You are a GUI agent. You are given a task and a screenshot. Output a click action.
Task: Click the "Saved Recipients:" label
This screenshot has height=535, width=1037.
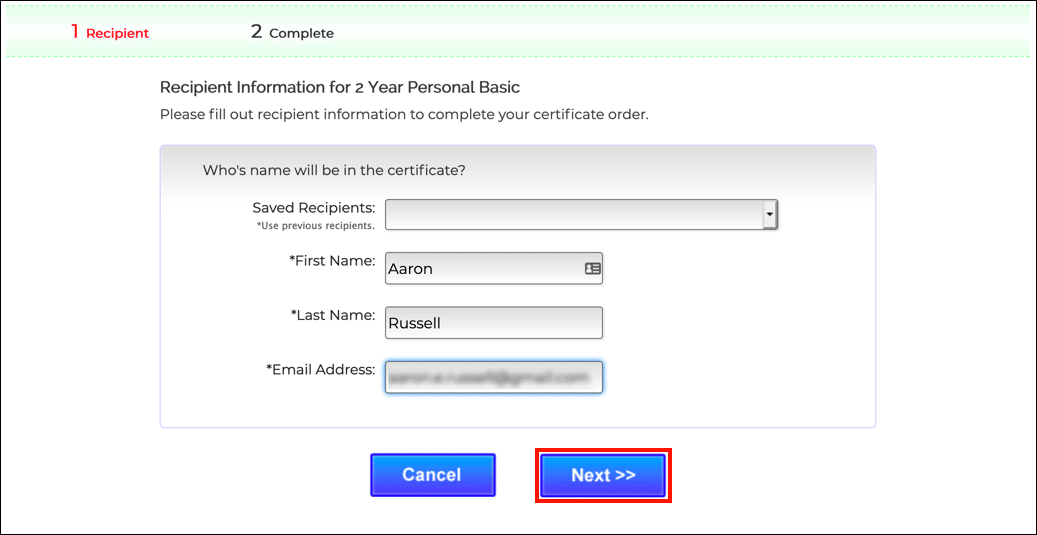coord(314,208)
